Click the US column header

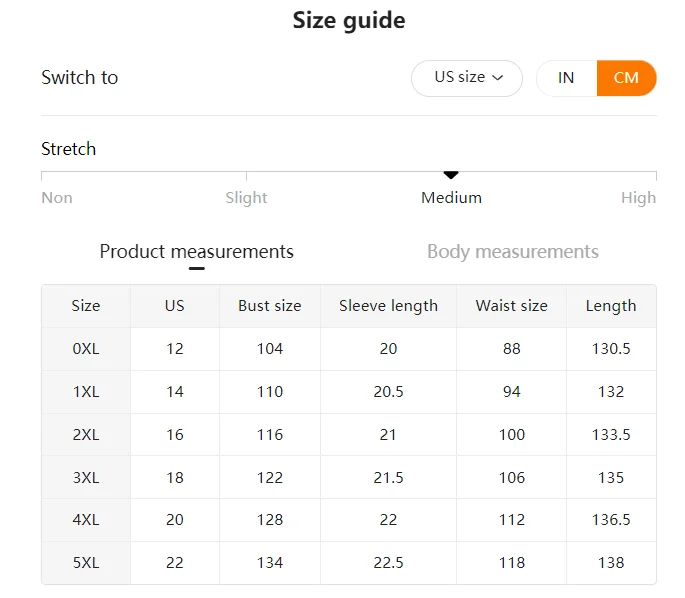tap(175, 306)
